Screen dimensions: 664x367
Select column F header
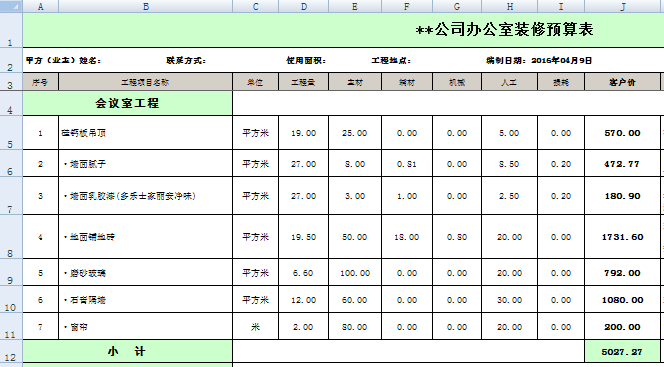(407, 6)
